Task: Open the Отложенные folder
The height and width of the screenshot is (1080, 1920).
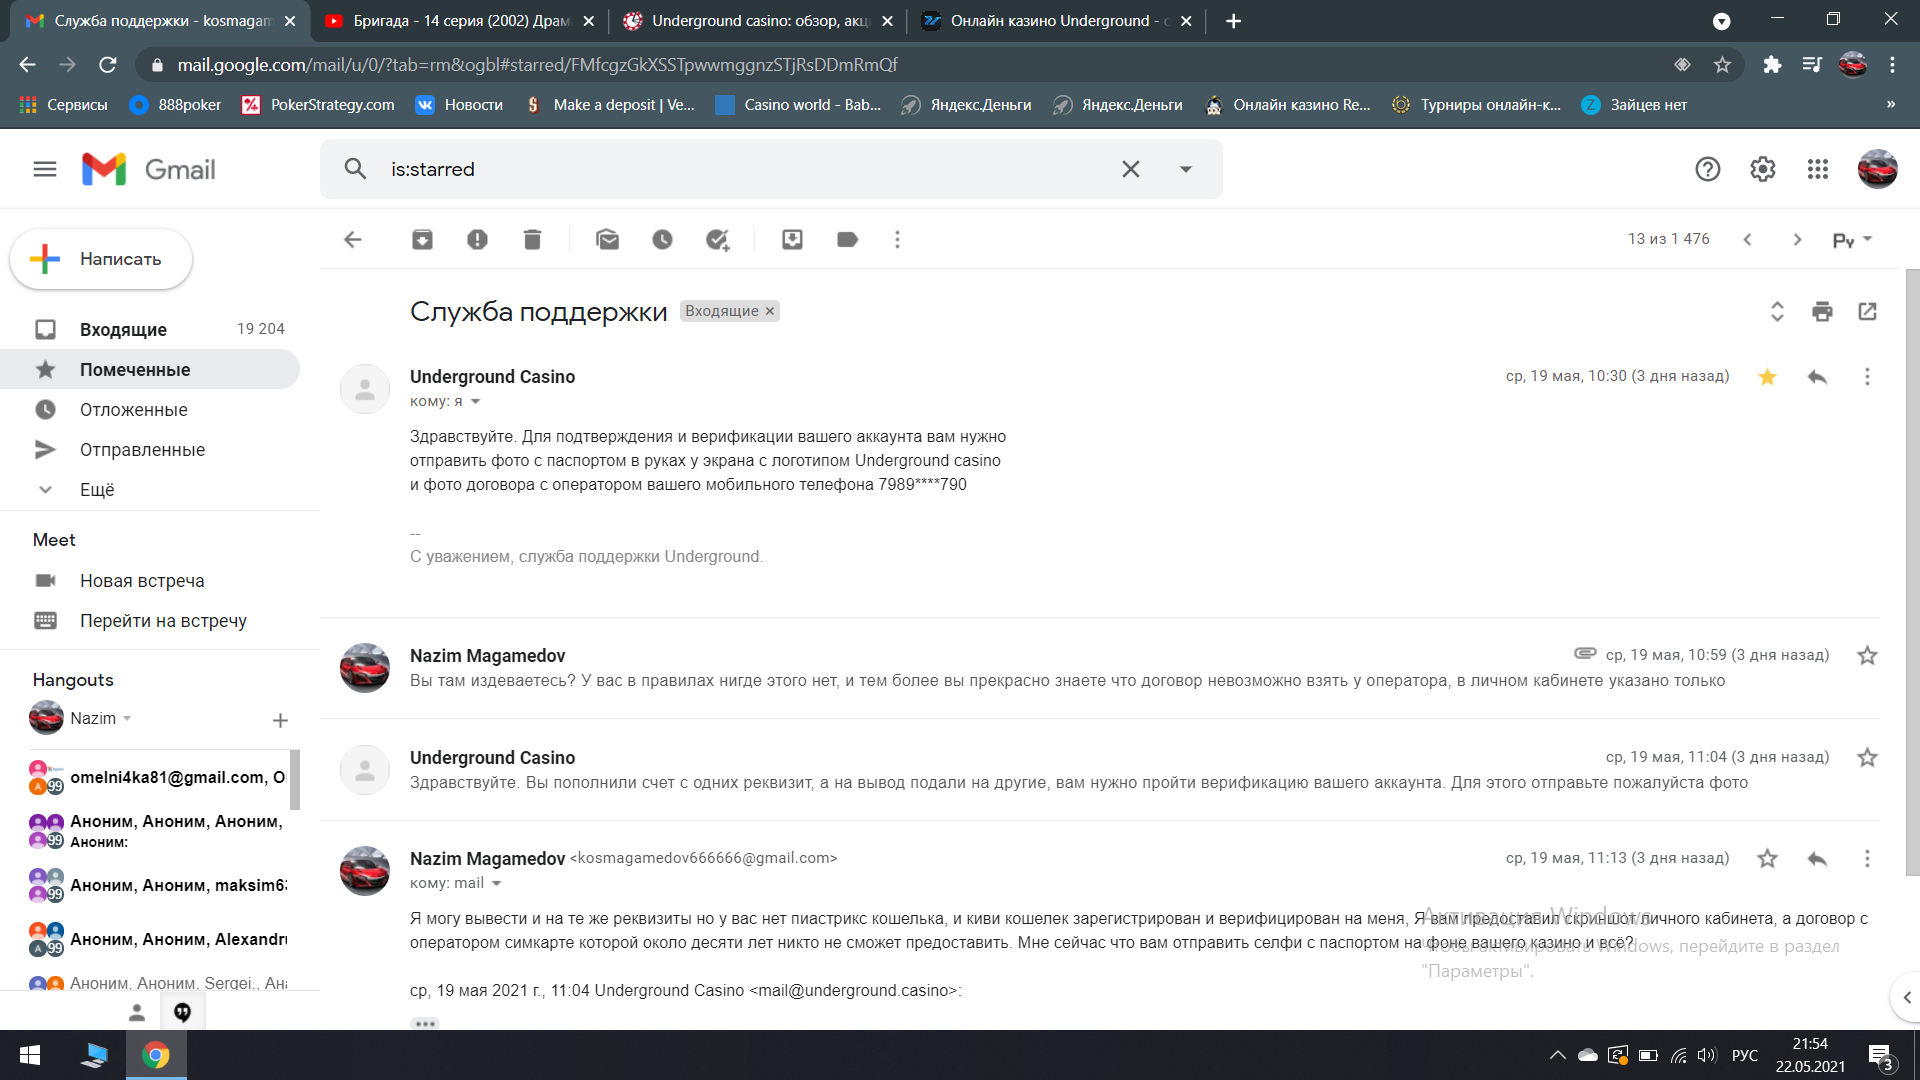Action: coord(150,409)
